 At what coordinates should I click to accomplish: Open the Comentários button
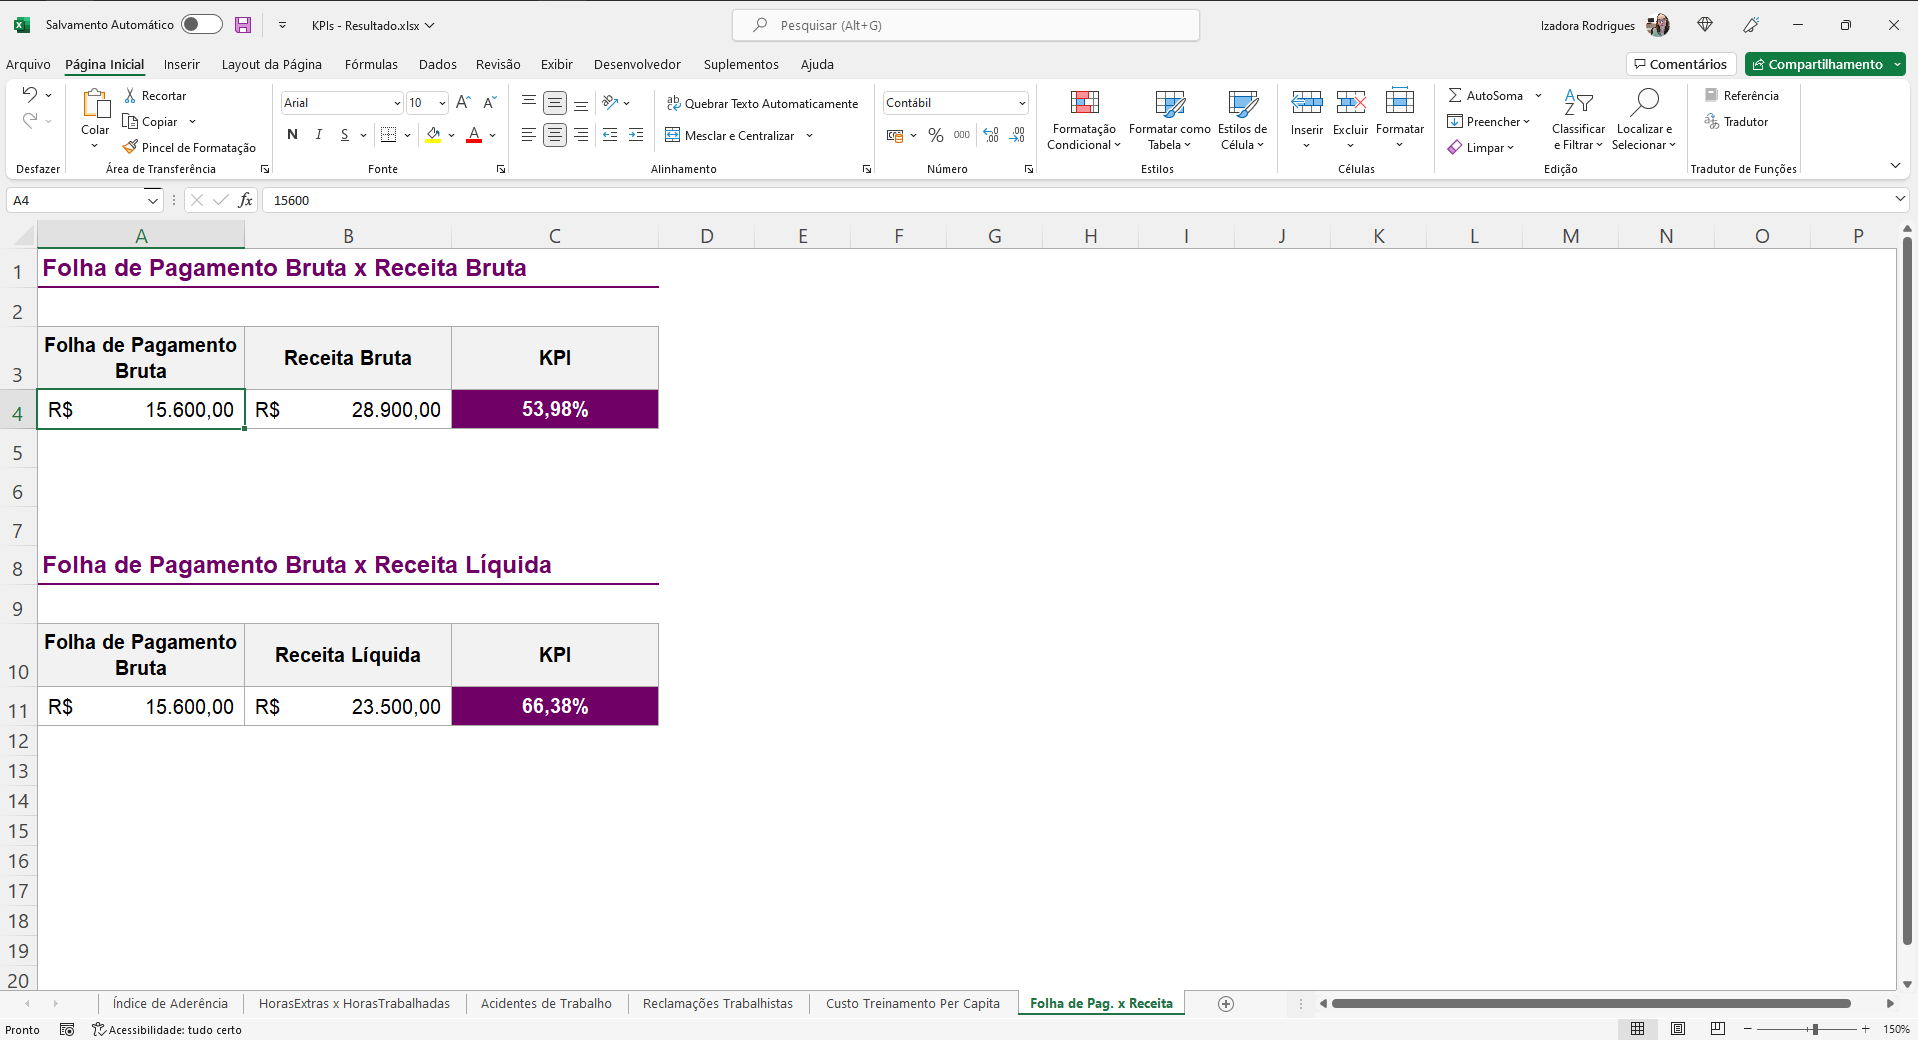pyautogui.click(x=1680, y=64)
